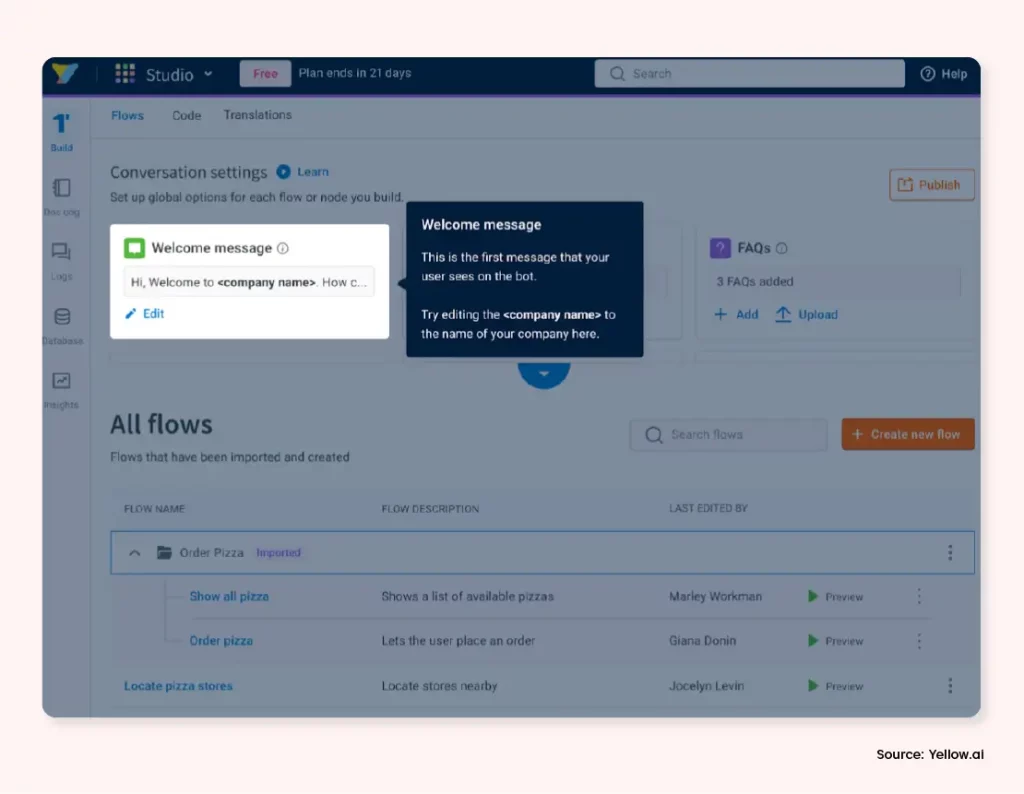1024x794 pixels.
Task: Click the Welcome message info icon
Action: 283,248
